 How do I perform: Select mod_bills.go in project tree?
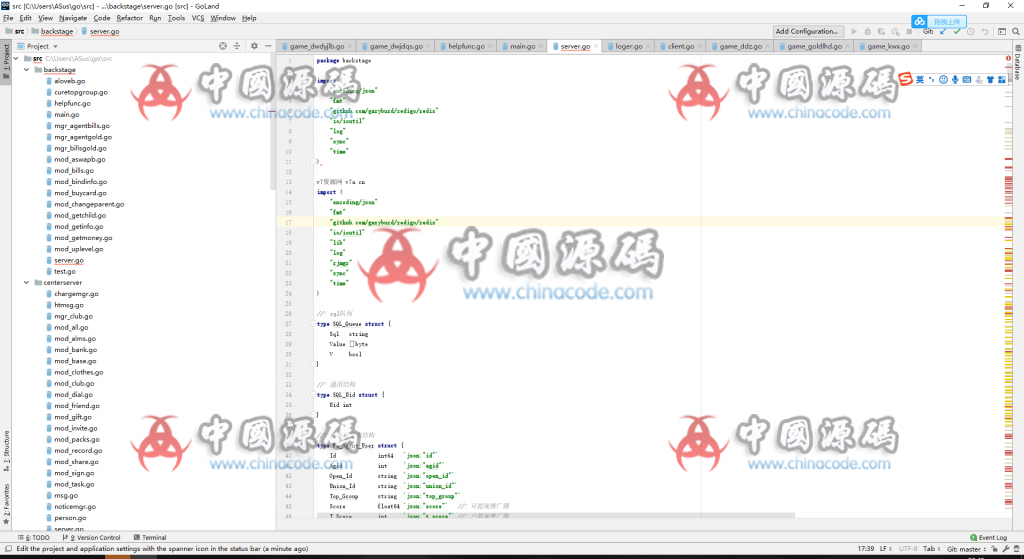[74, 170]
